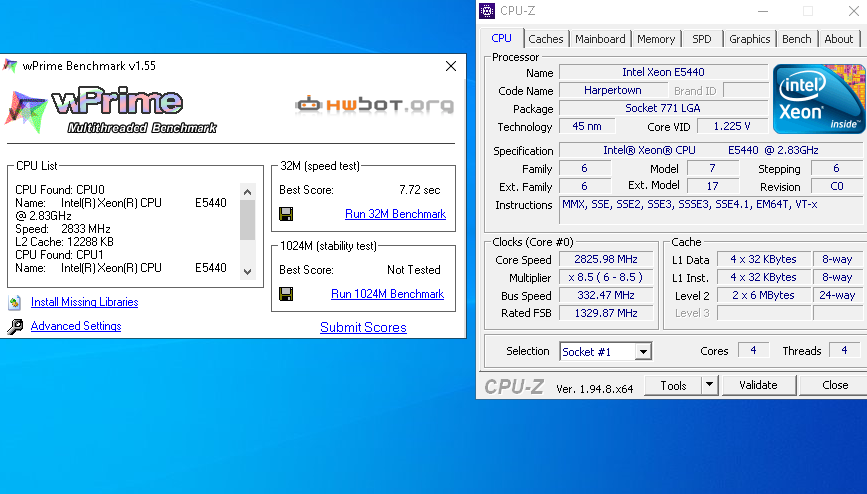
Task: Open the Mainboard tab
Action: 600,39
